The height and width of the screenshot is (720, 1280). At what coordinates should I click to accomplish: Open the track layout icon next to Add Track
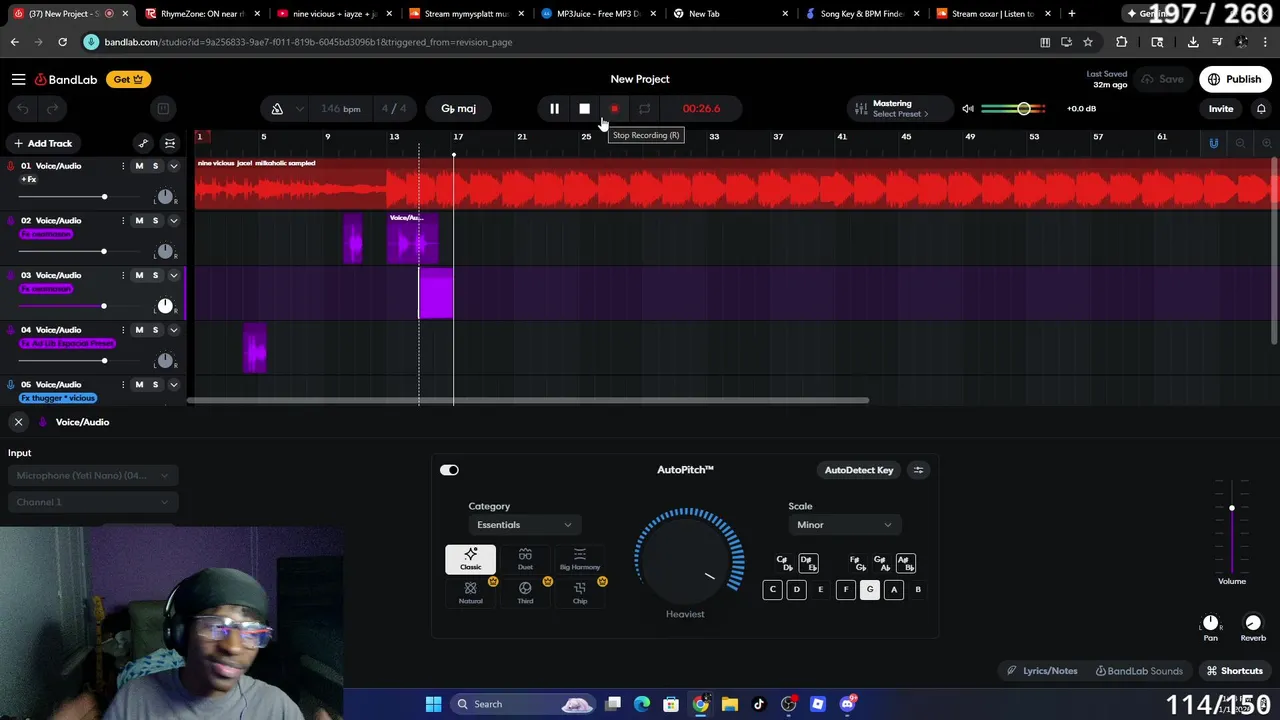(x=170, y=143)
